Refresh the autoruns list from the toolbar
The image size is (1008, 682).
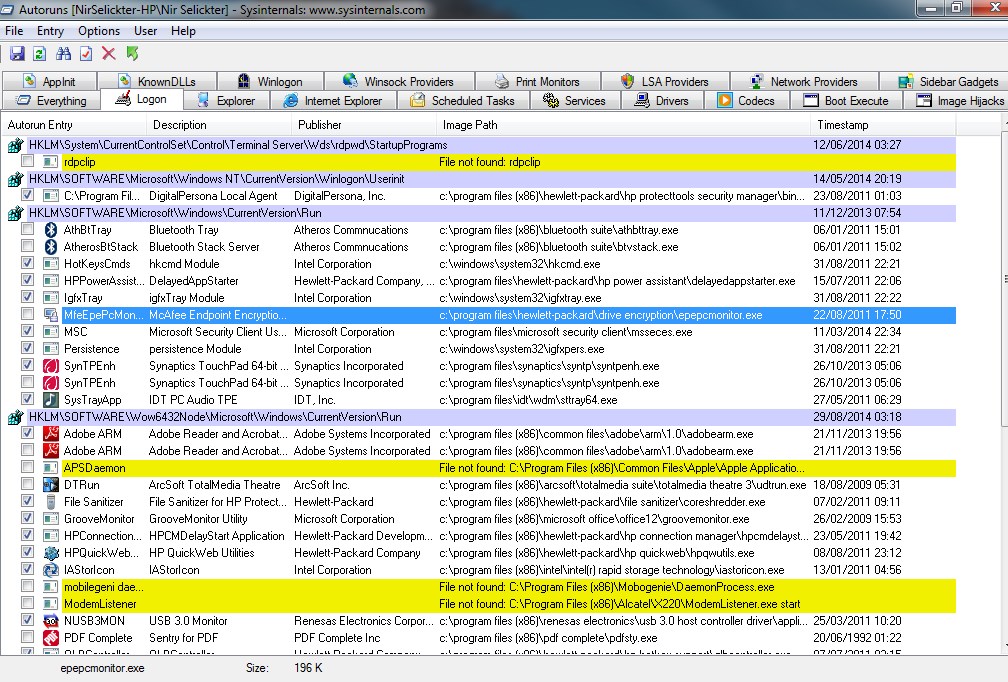[x=40, y=54]
